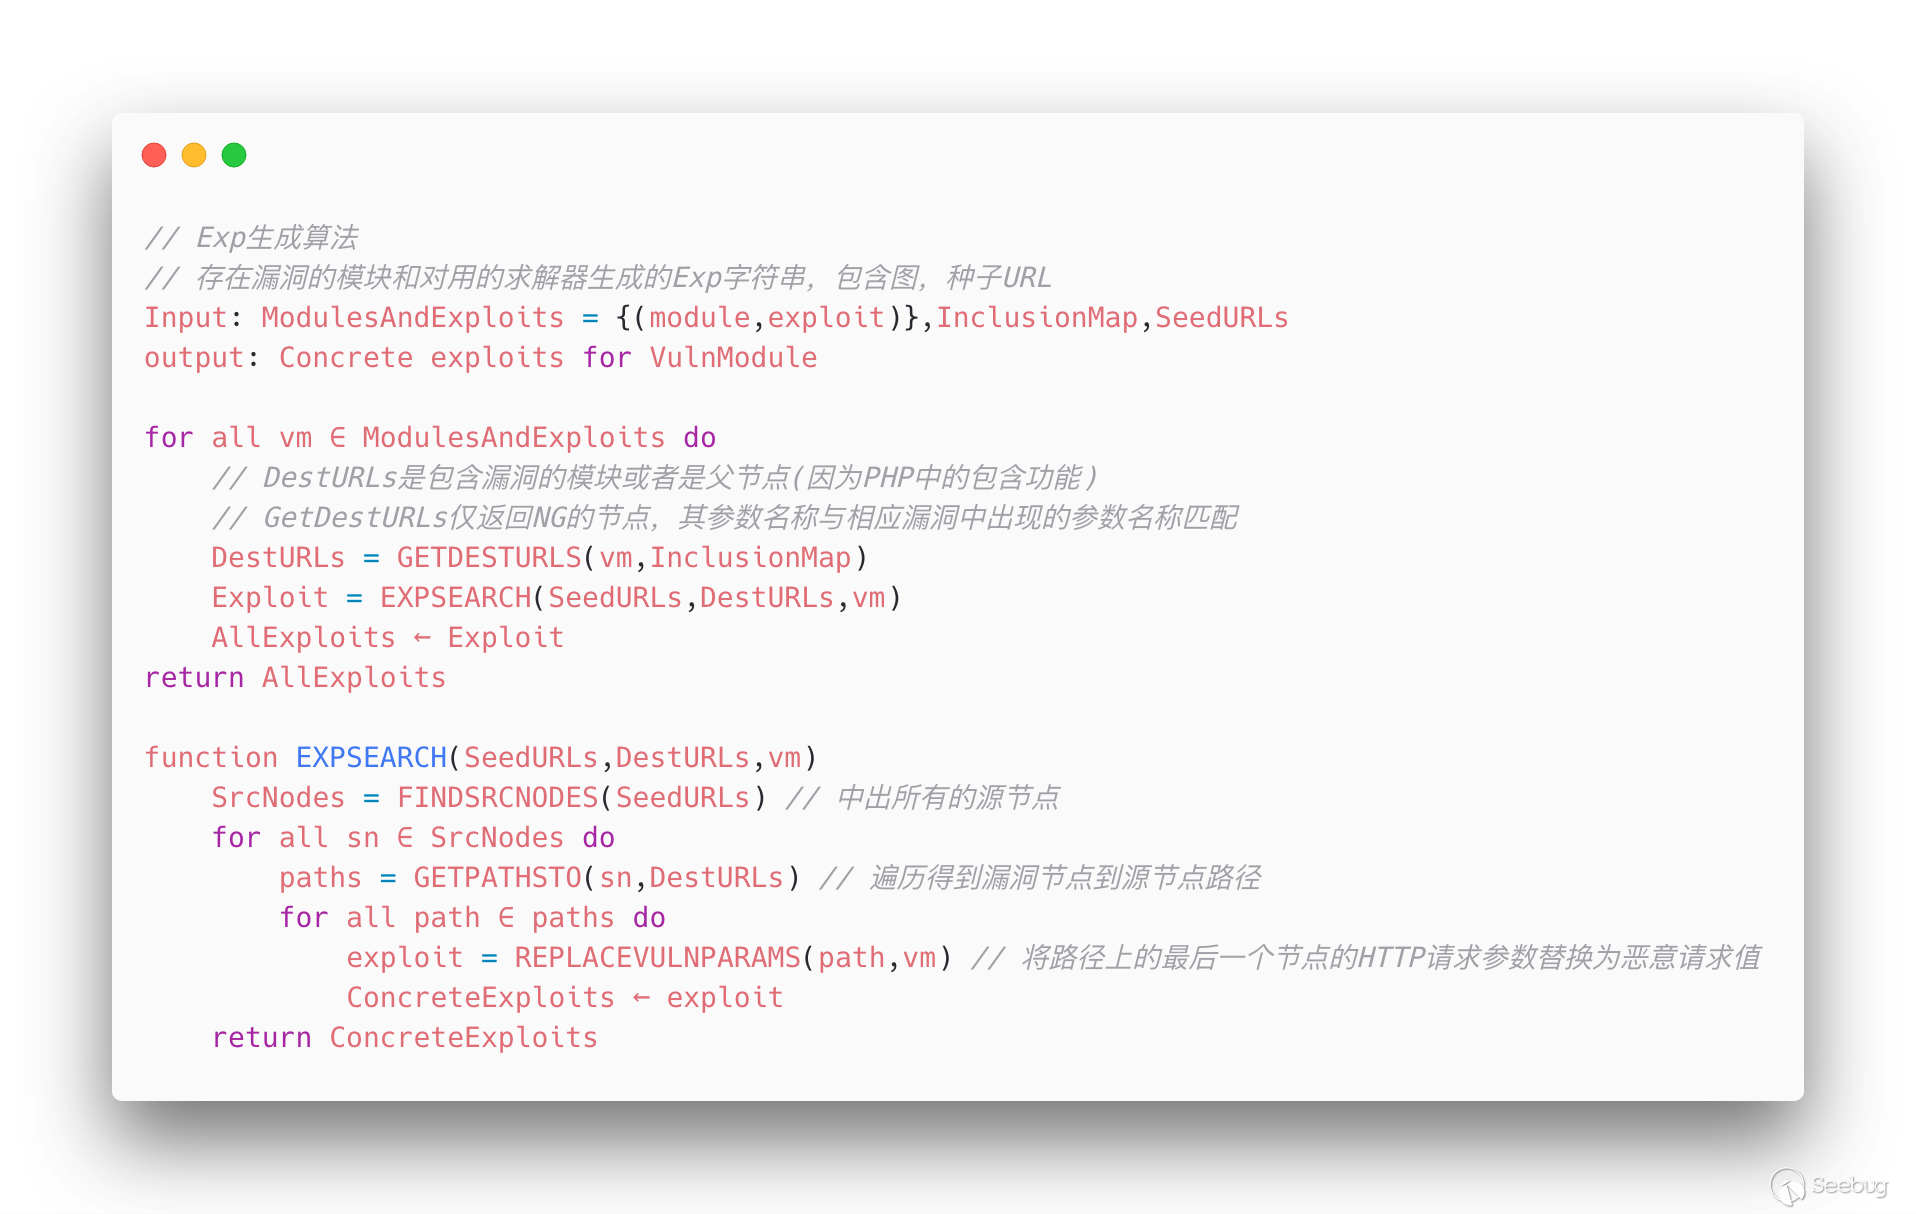The height and width of the screenshot is (1214, 1916).
Task: Click 'InclusionMap' on the Input line
Action: (1037, 317)
